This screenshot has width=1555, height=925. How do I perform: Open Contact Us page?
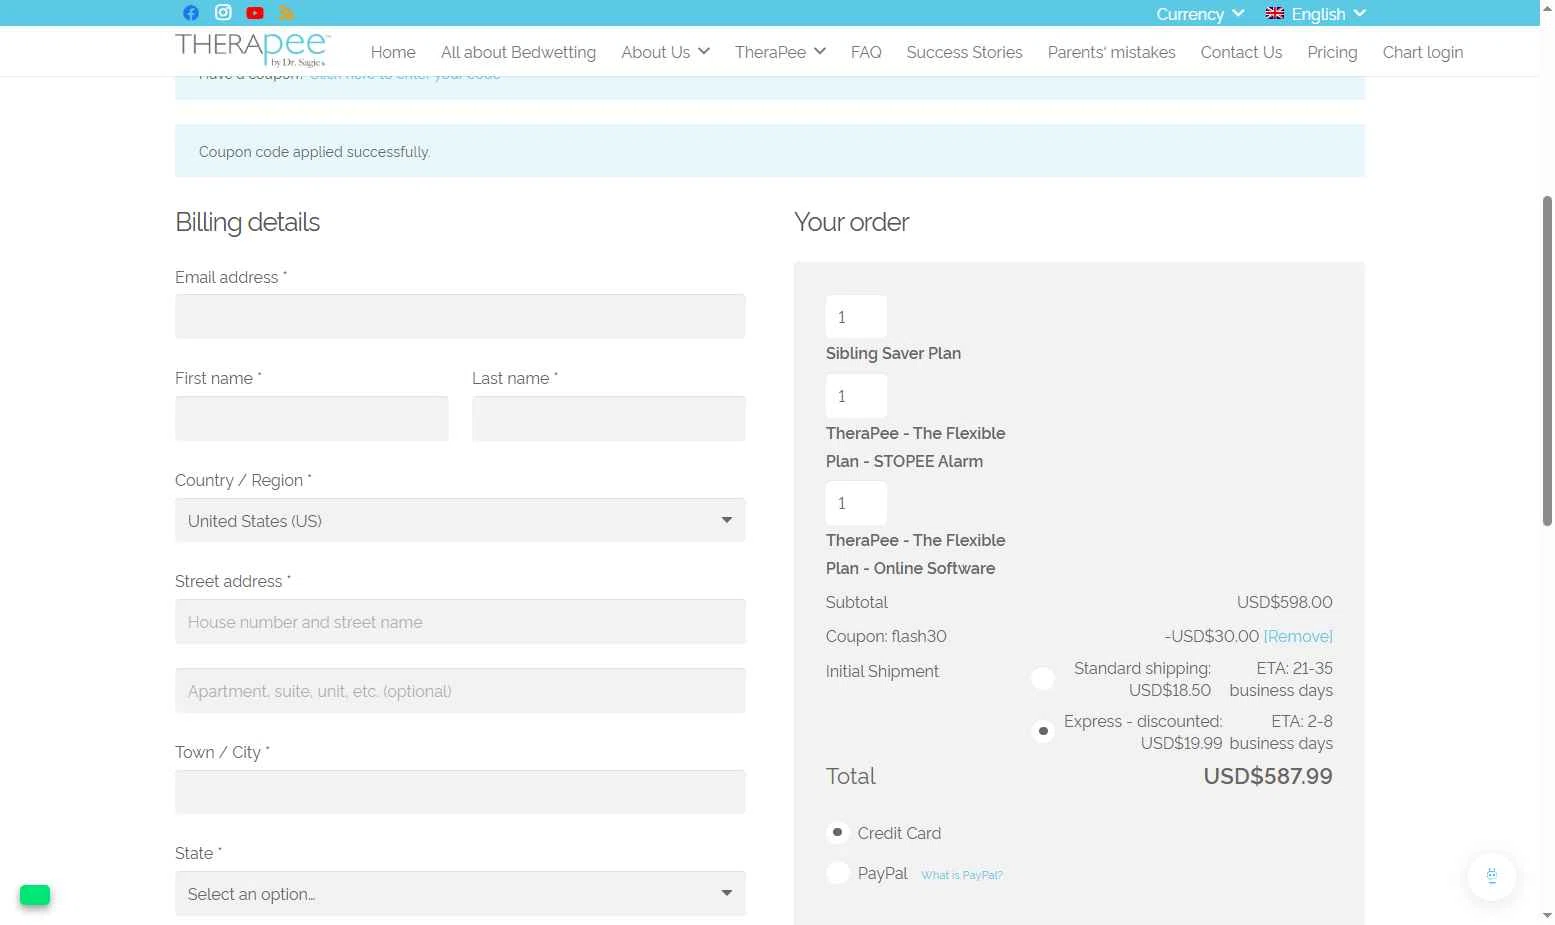click(x=1241, y=52)
